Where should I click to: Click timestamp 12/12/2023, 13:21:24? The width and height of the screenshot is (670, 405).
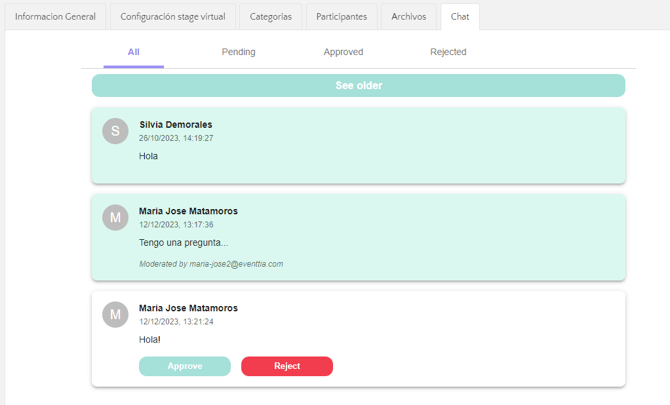point(176,322)
